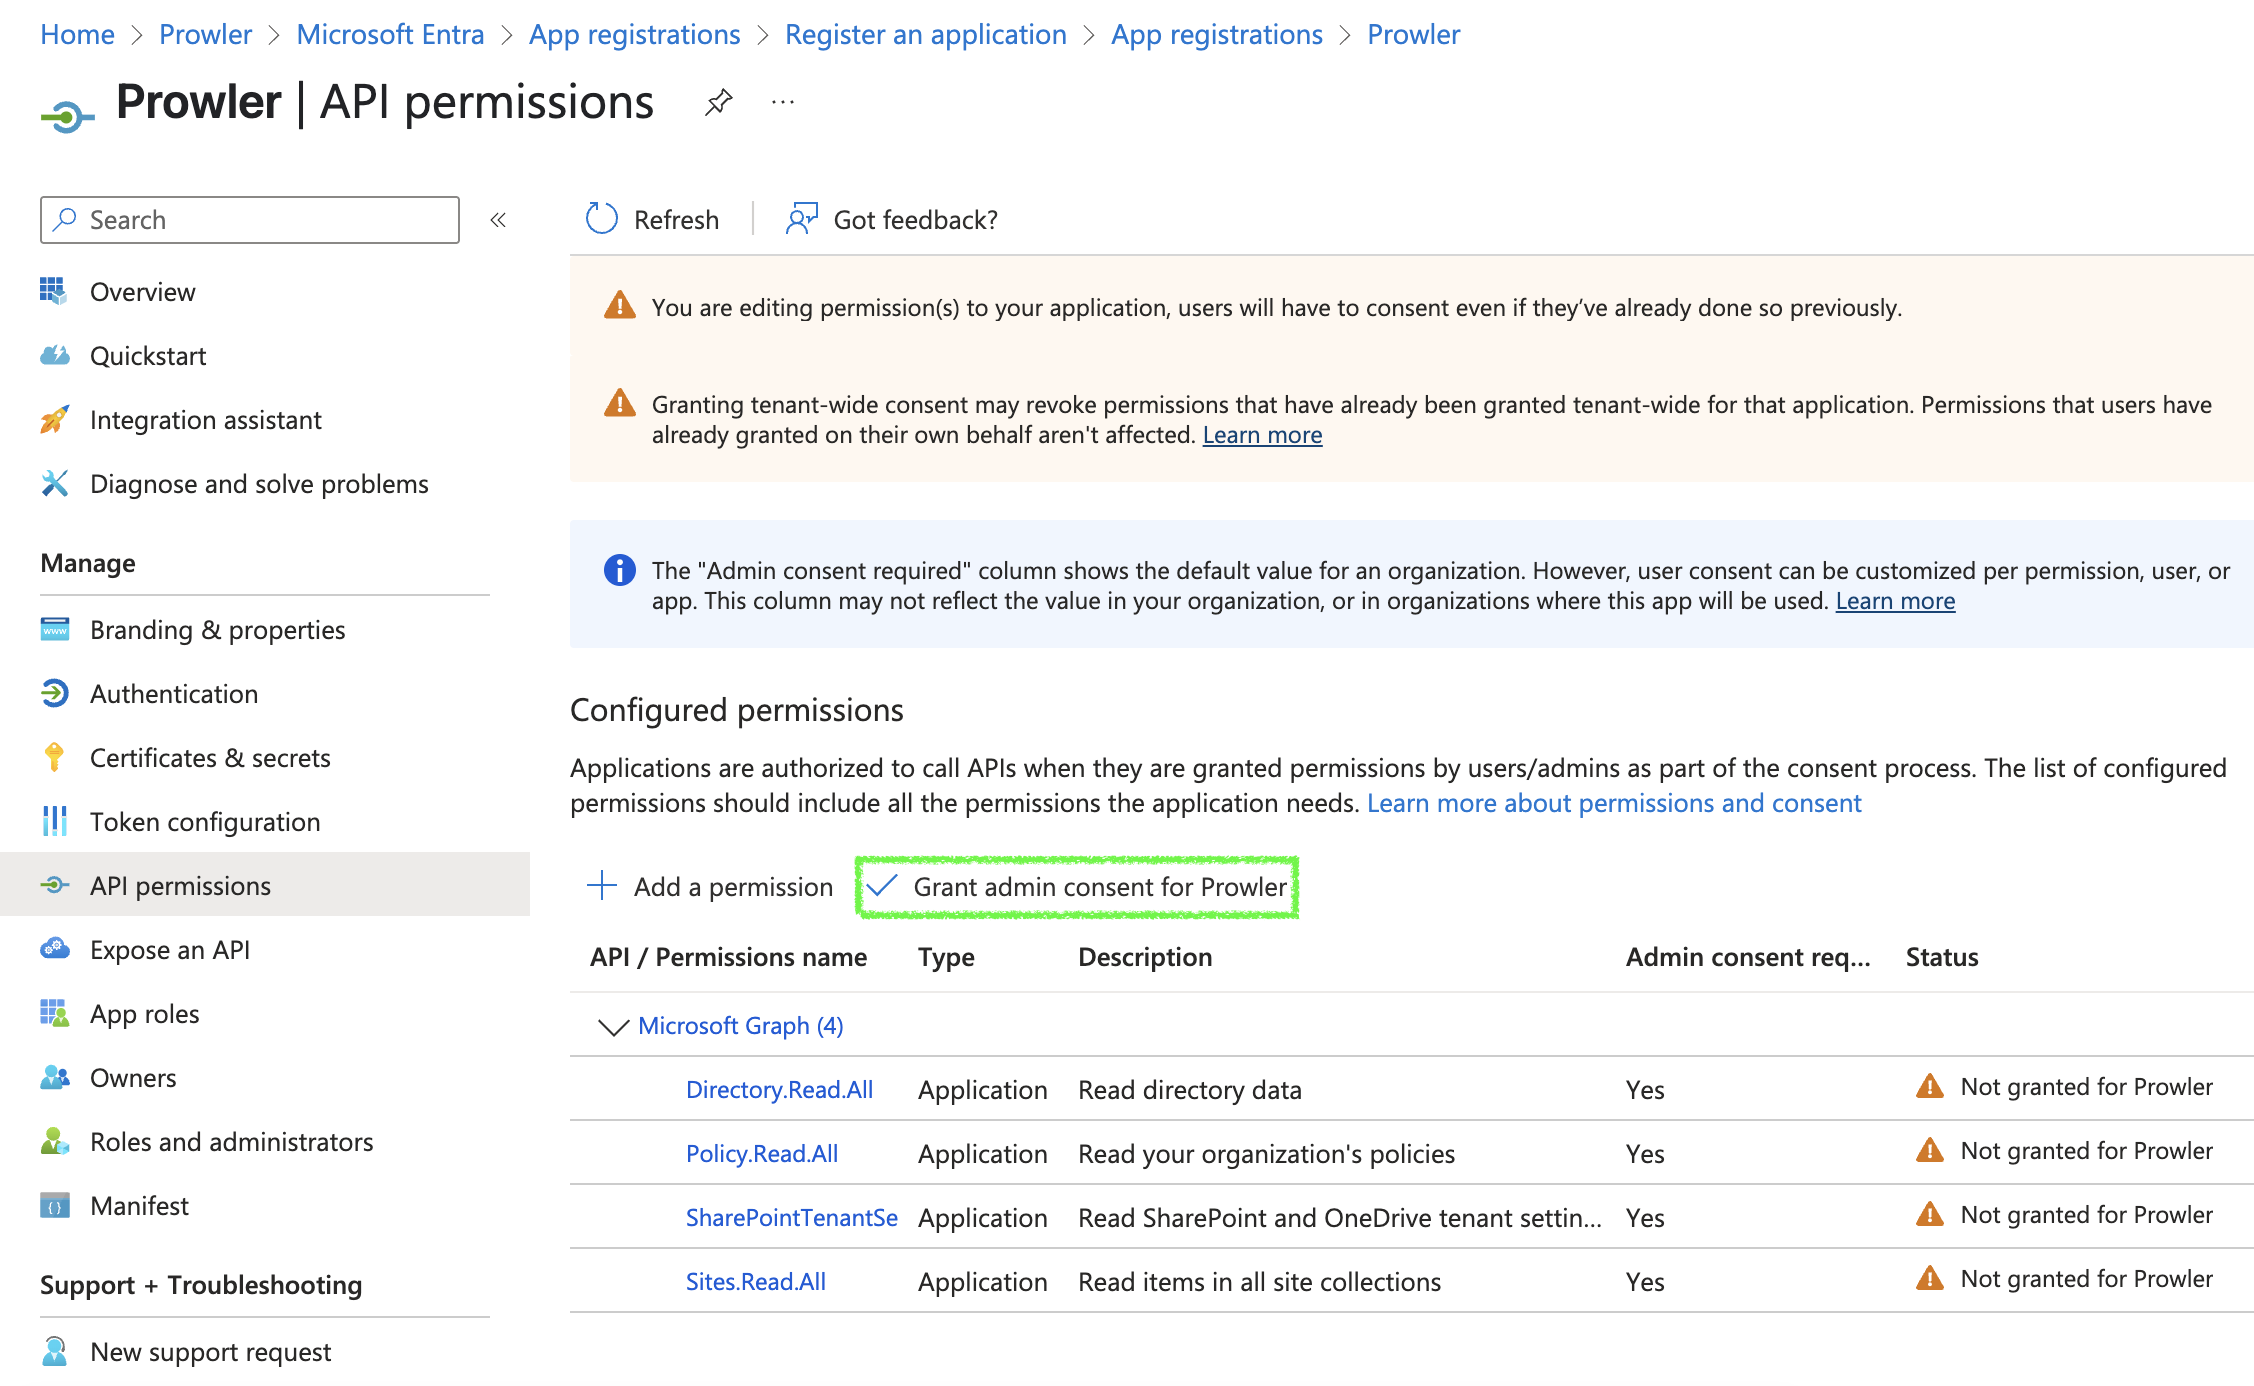
Task: Open the SharePointTenantSe permission link
Action: pos(791,1218)
